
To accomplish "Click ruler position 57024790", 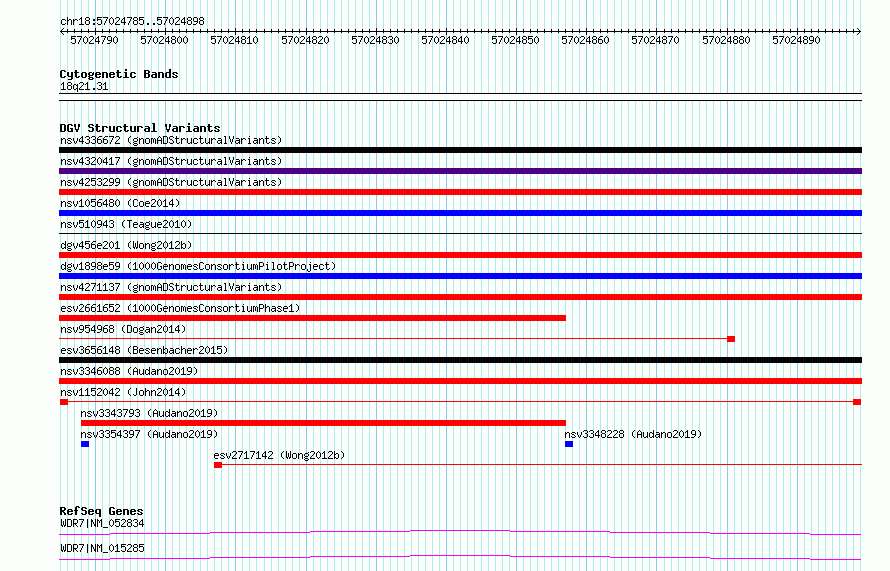I will coord(94,40).
